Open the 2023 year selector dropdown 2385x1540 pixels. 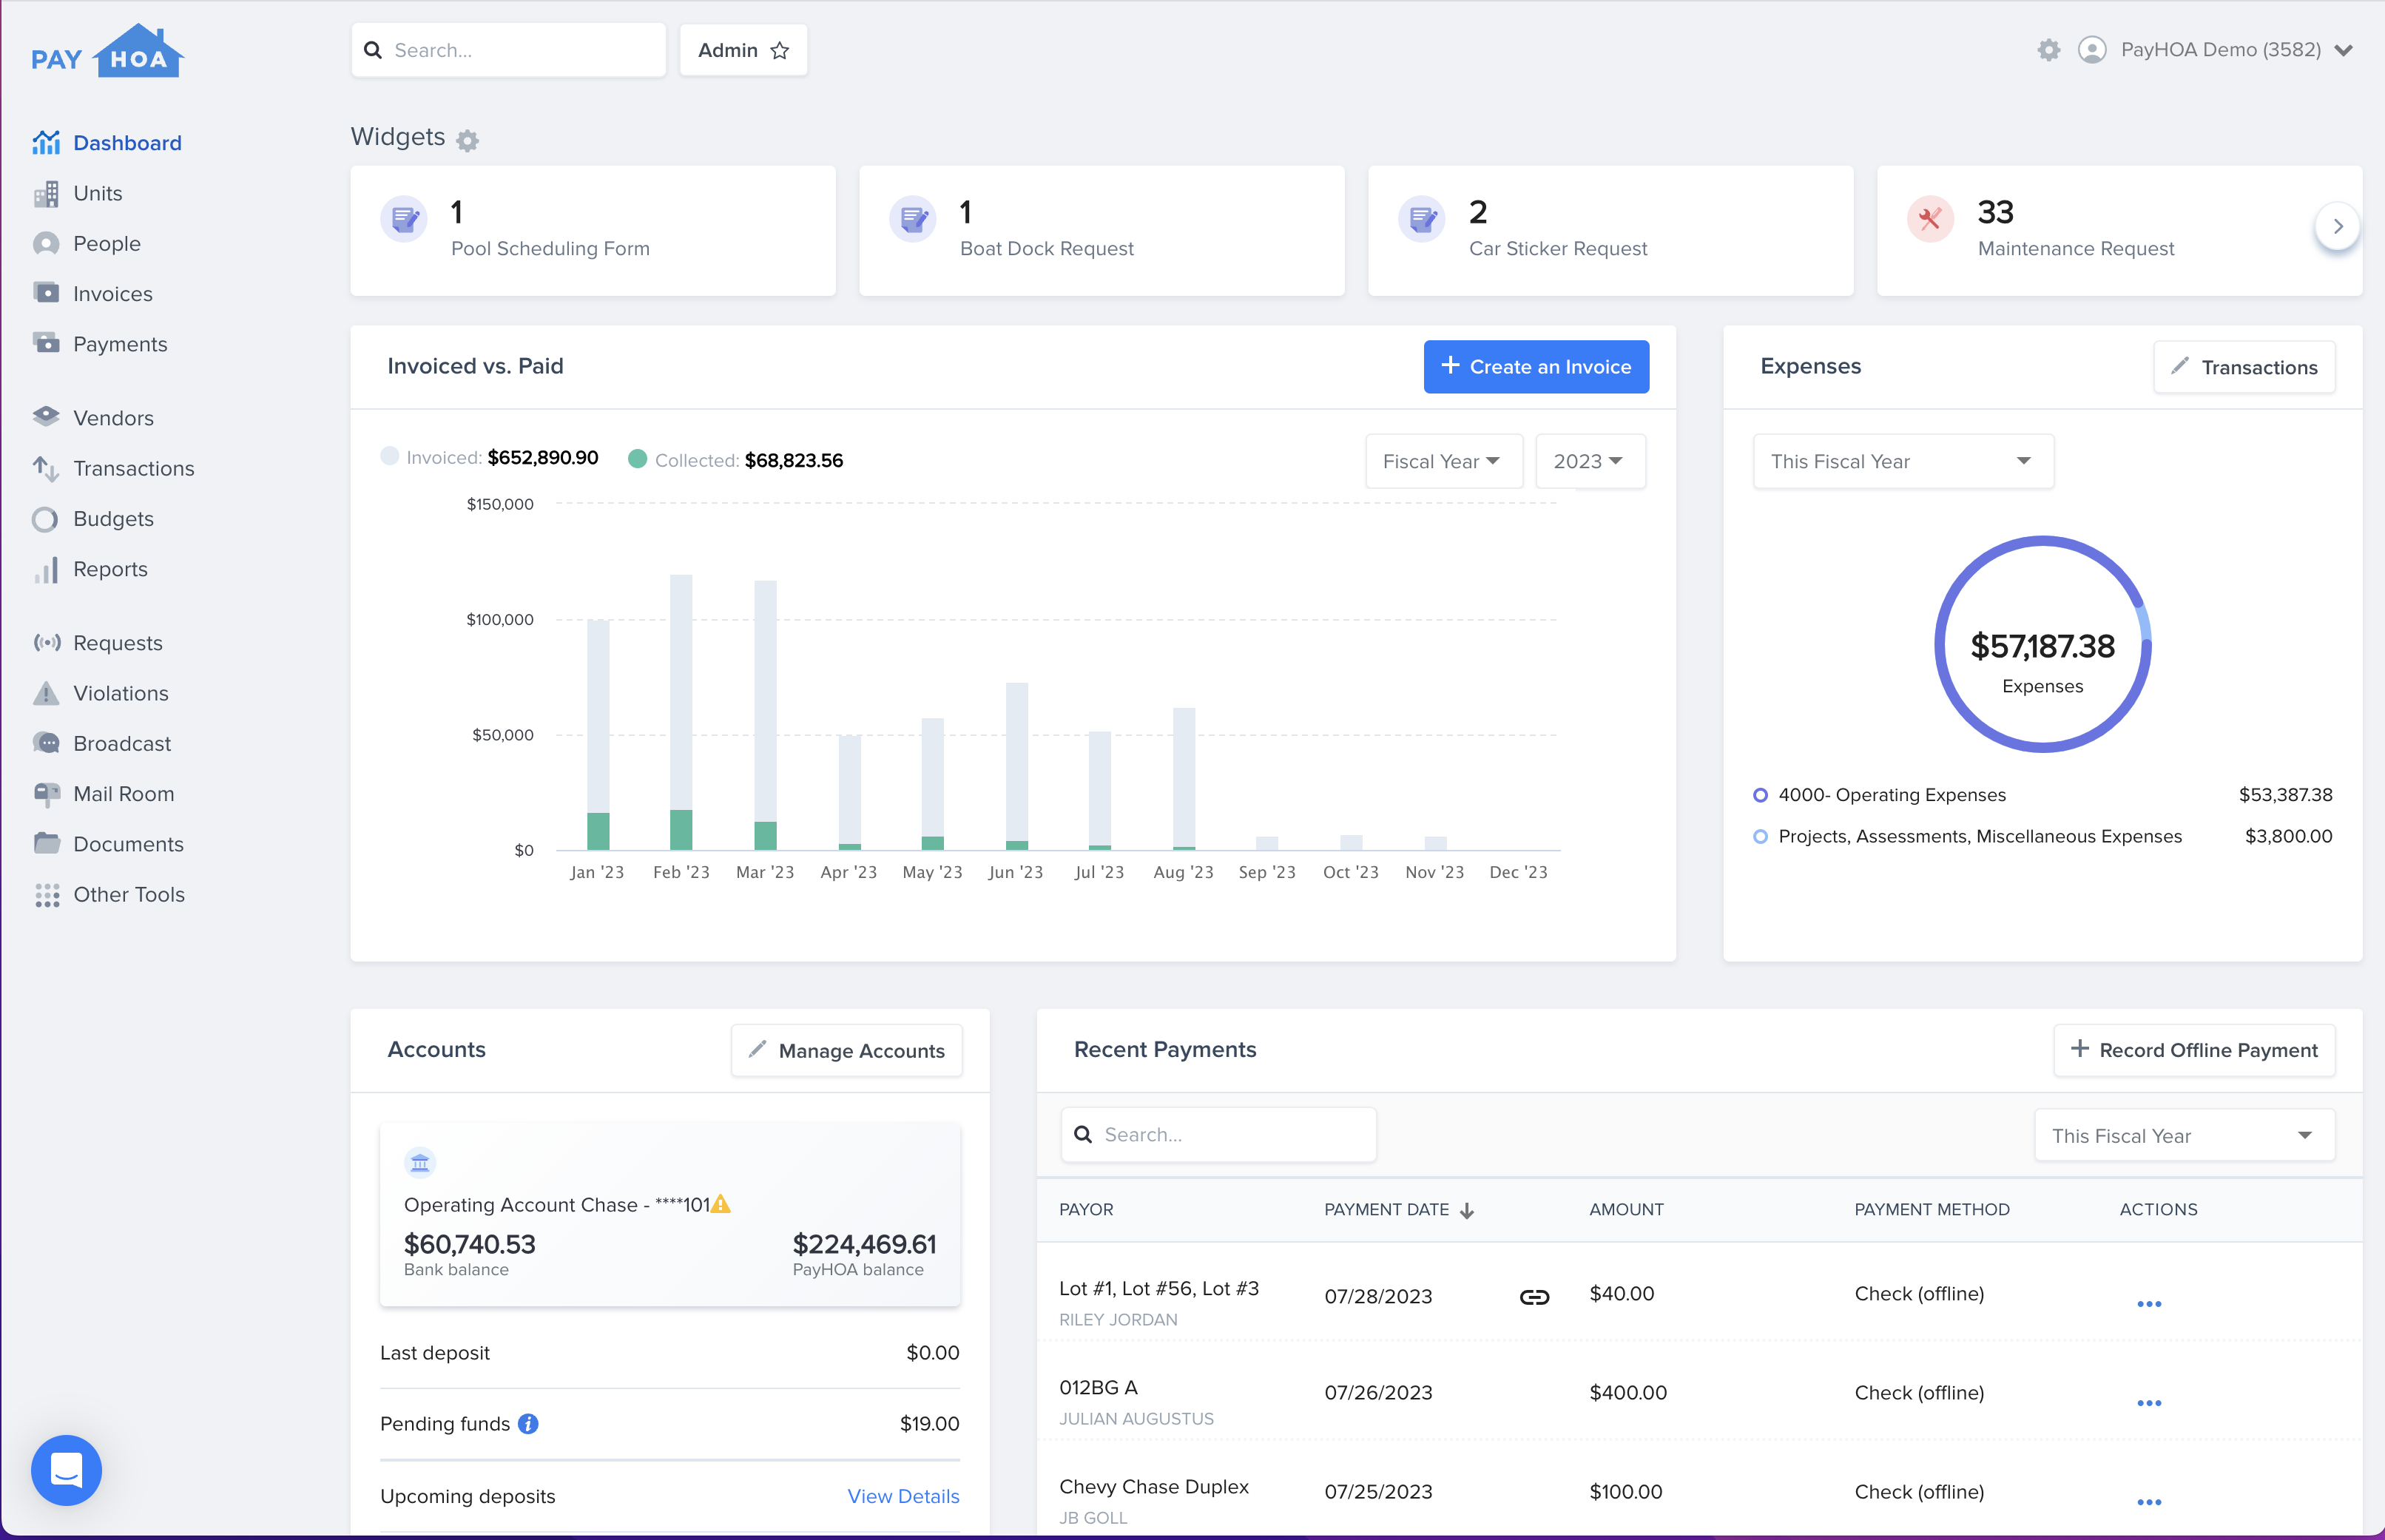pos(1590,461)
